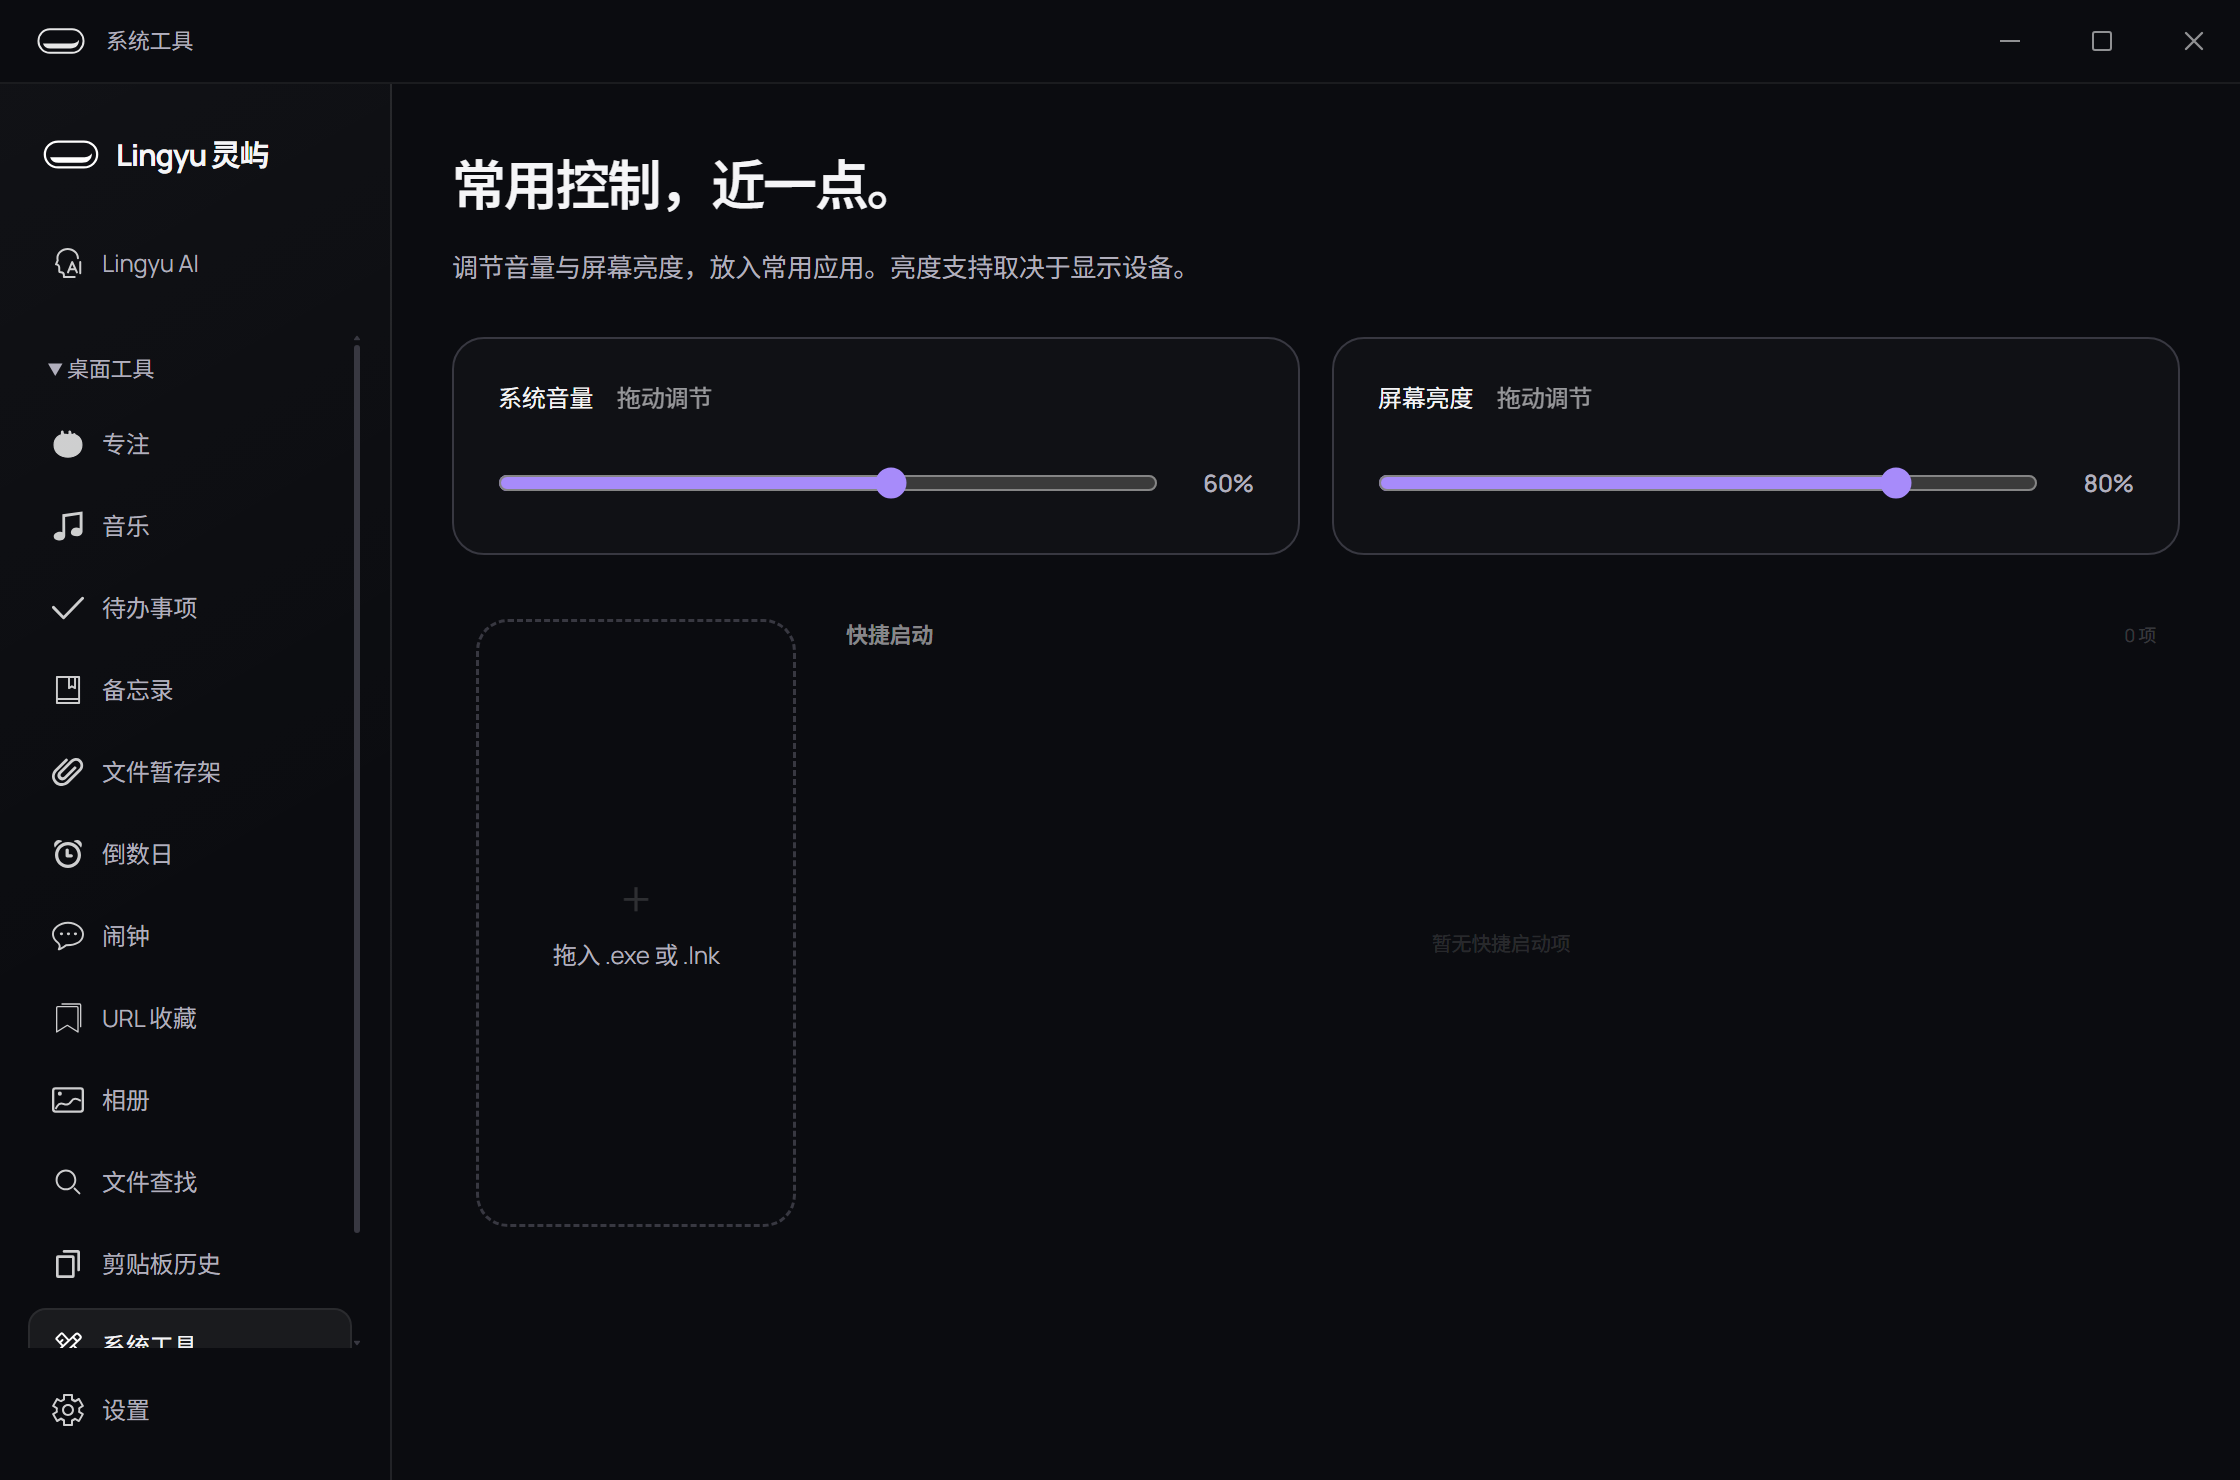This screenshot has width=2240, height=1480.
Task: Close the 系统工具 window
Action: coord(2194,41)
